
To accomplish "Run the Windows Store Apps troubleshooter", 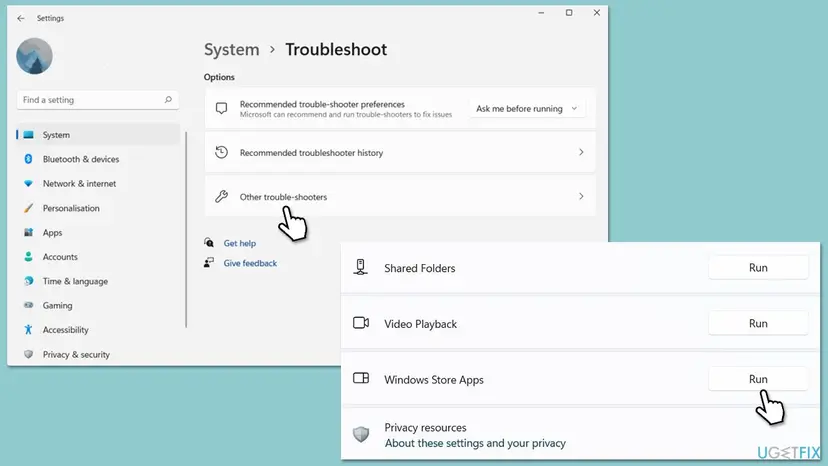I will (x=758, y=379).
